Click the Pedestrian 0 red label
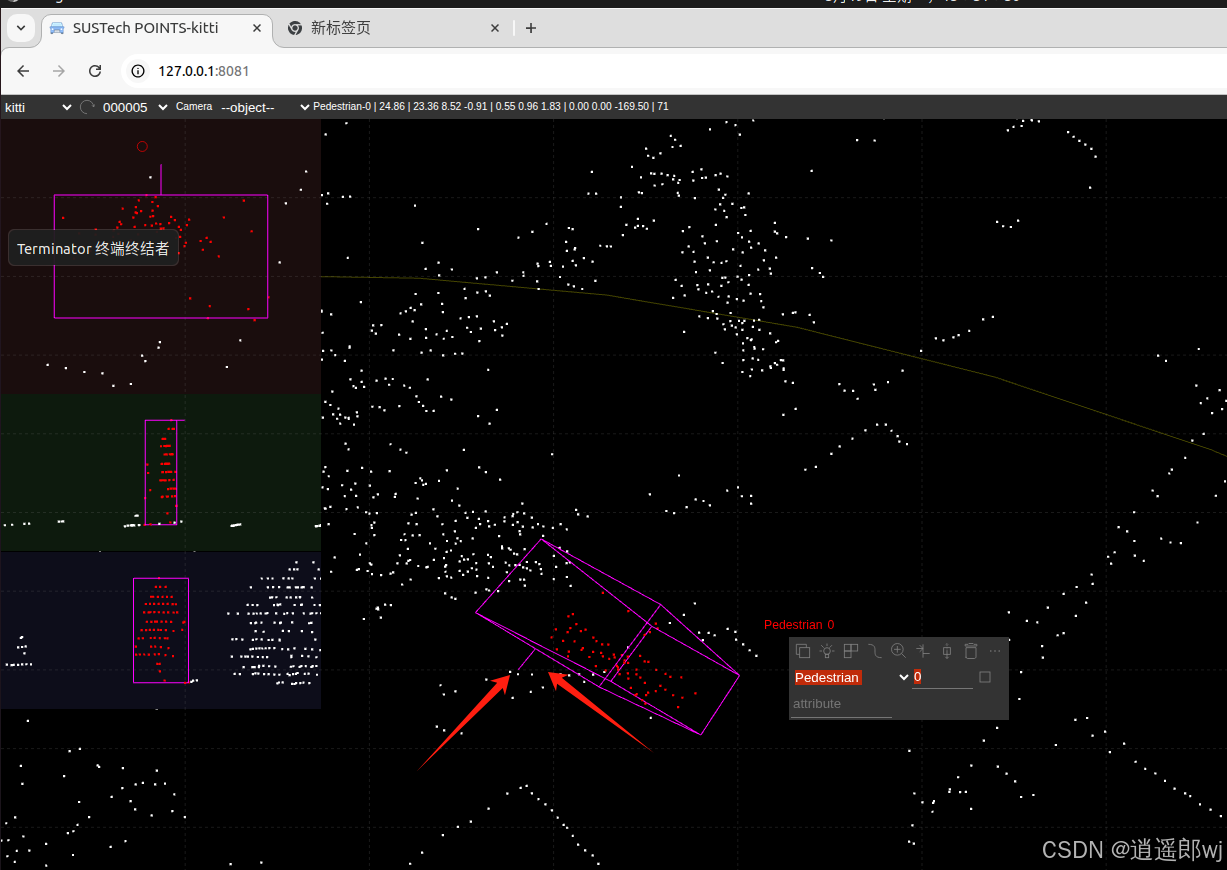The image size is (1227, 870). (799, 625)
